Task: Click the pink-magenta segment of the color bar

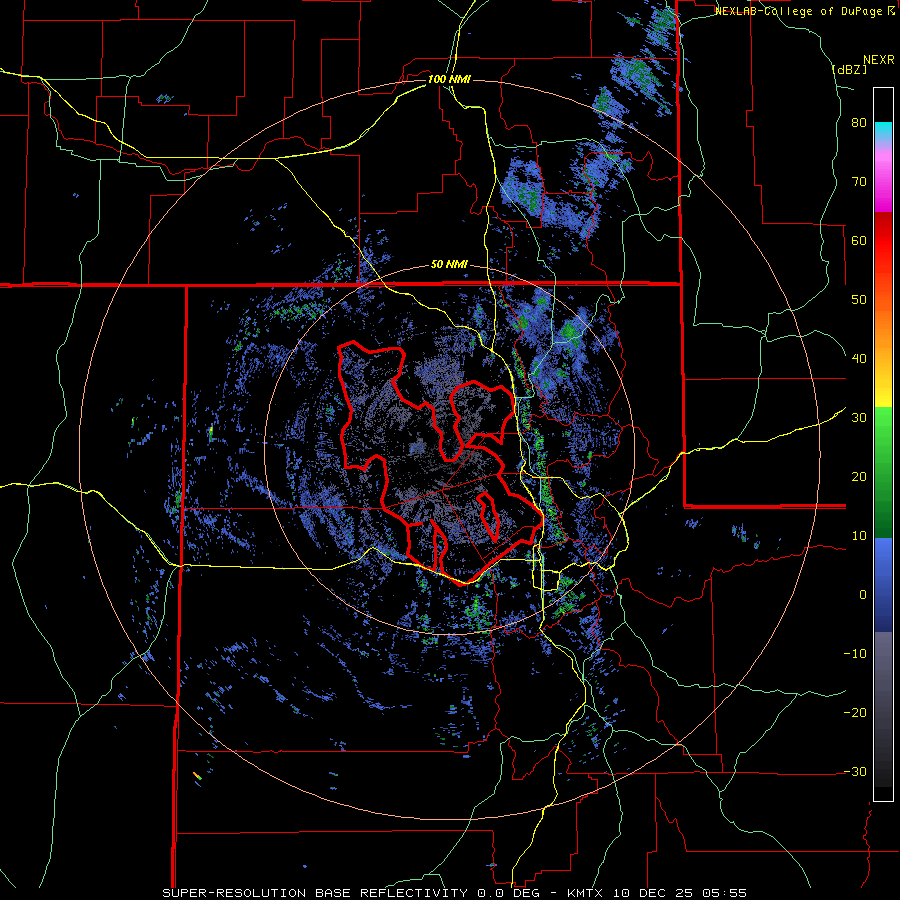Action: [883, 178]
